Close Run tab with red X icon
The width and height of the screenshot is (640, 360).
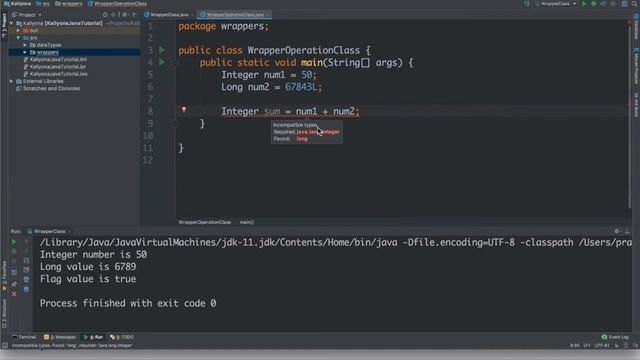(x=14, y=294)
